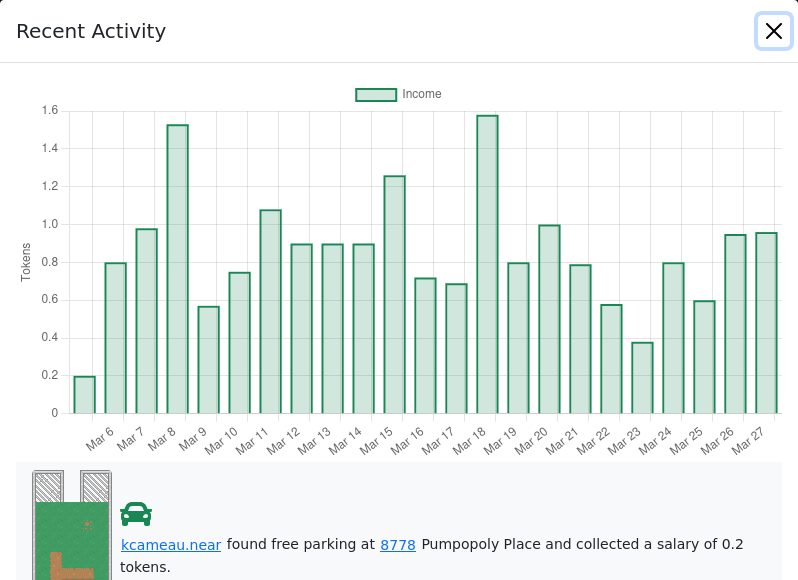798x580 pixels.
Task: Click the Mar 20 income bar
Action: pos(550,319)
